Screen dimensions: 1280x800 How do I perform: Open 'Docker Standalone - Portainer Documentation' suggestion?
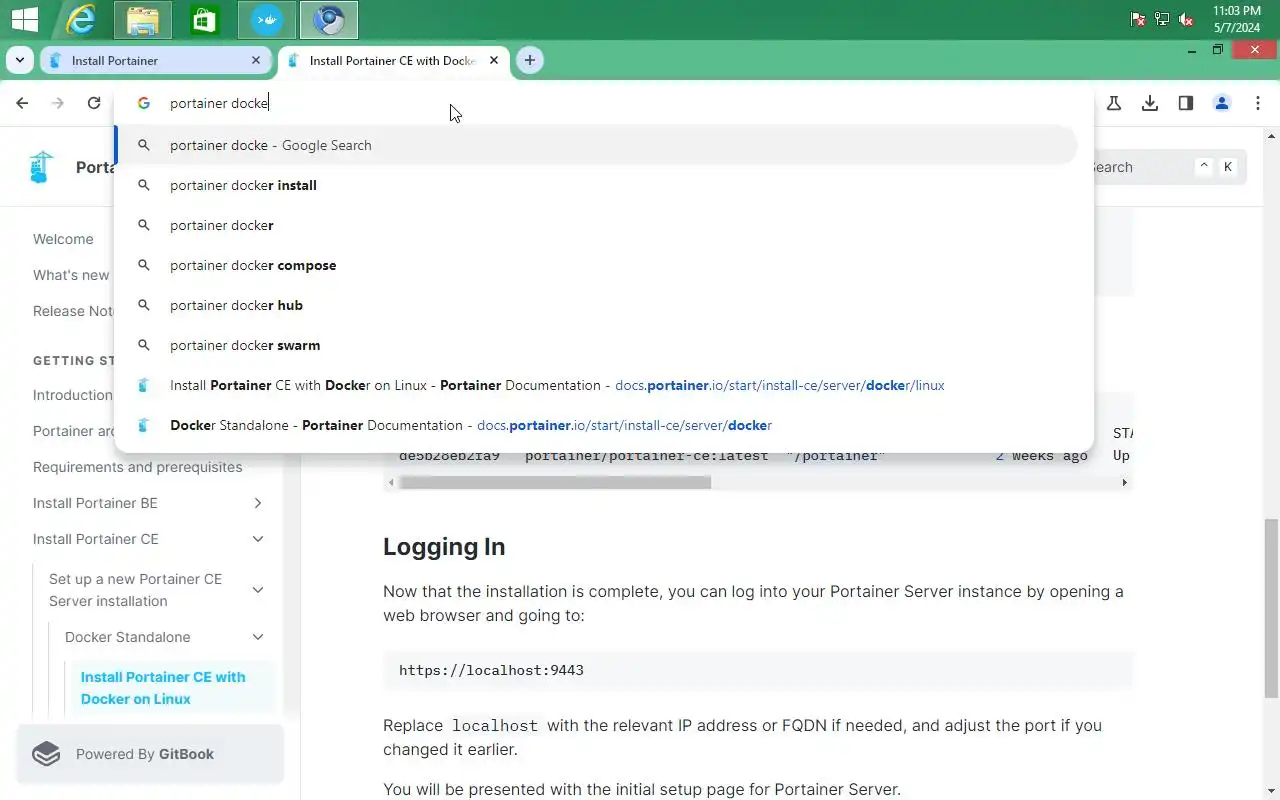597,425
